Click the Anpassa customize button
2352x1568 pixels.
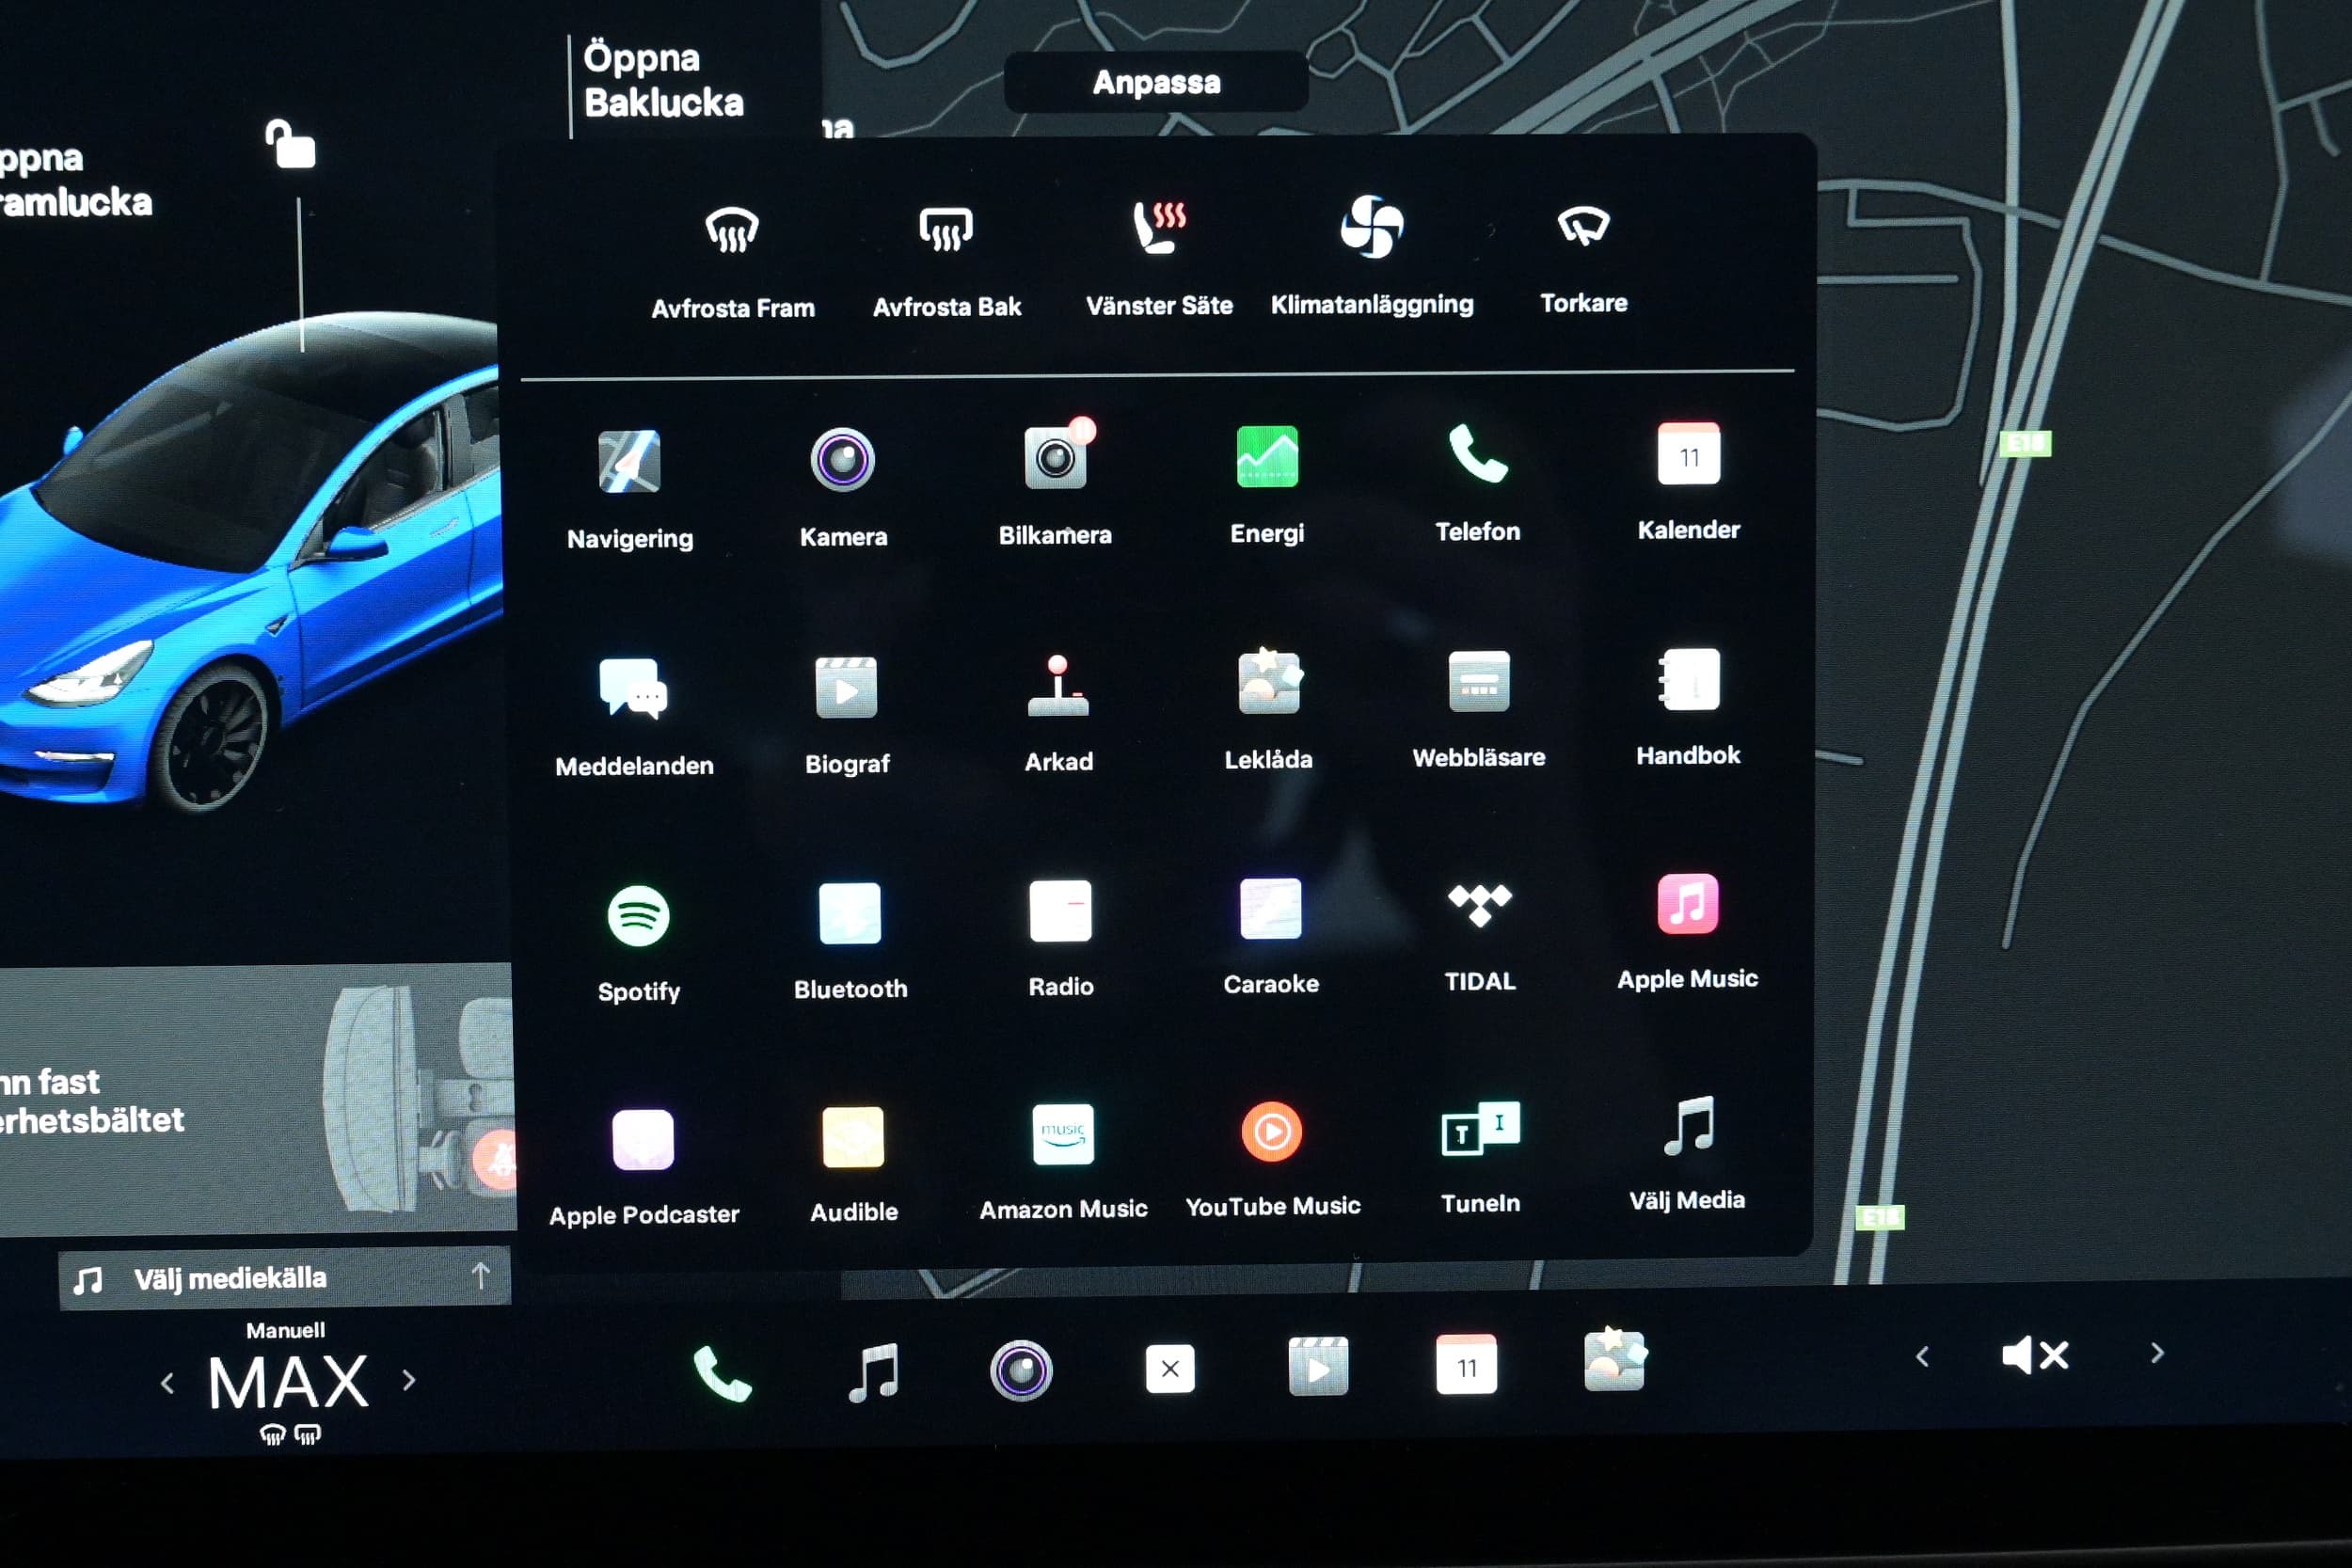pyautogui.click(x=1156, y=82)
